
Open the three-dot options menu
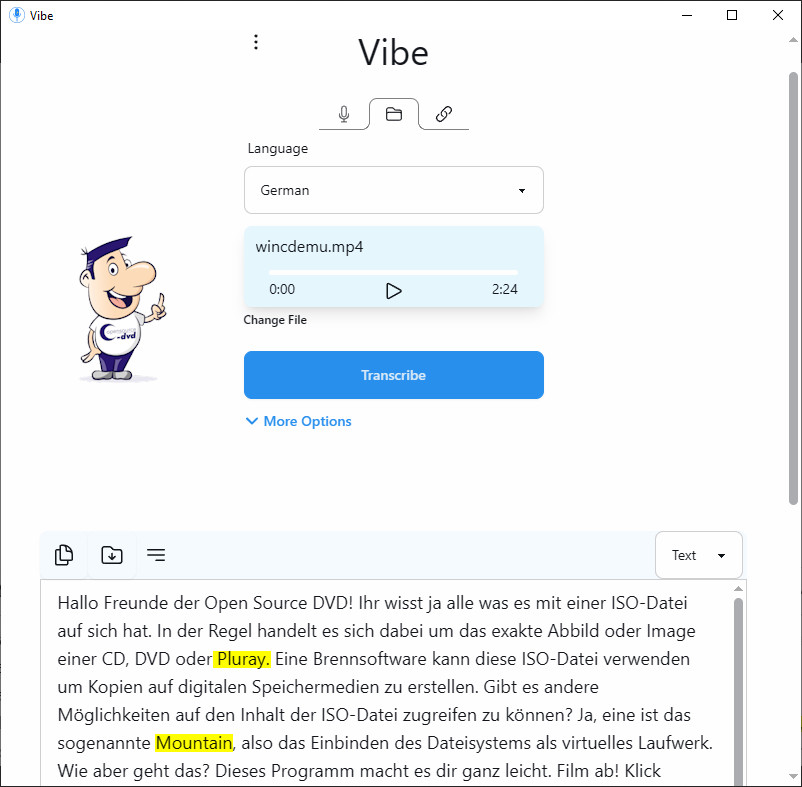pos(256,42)
